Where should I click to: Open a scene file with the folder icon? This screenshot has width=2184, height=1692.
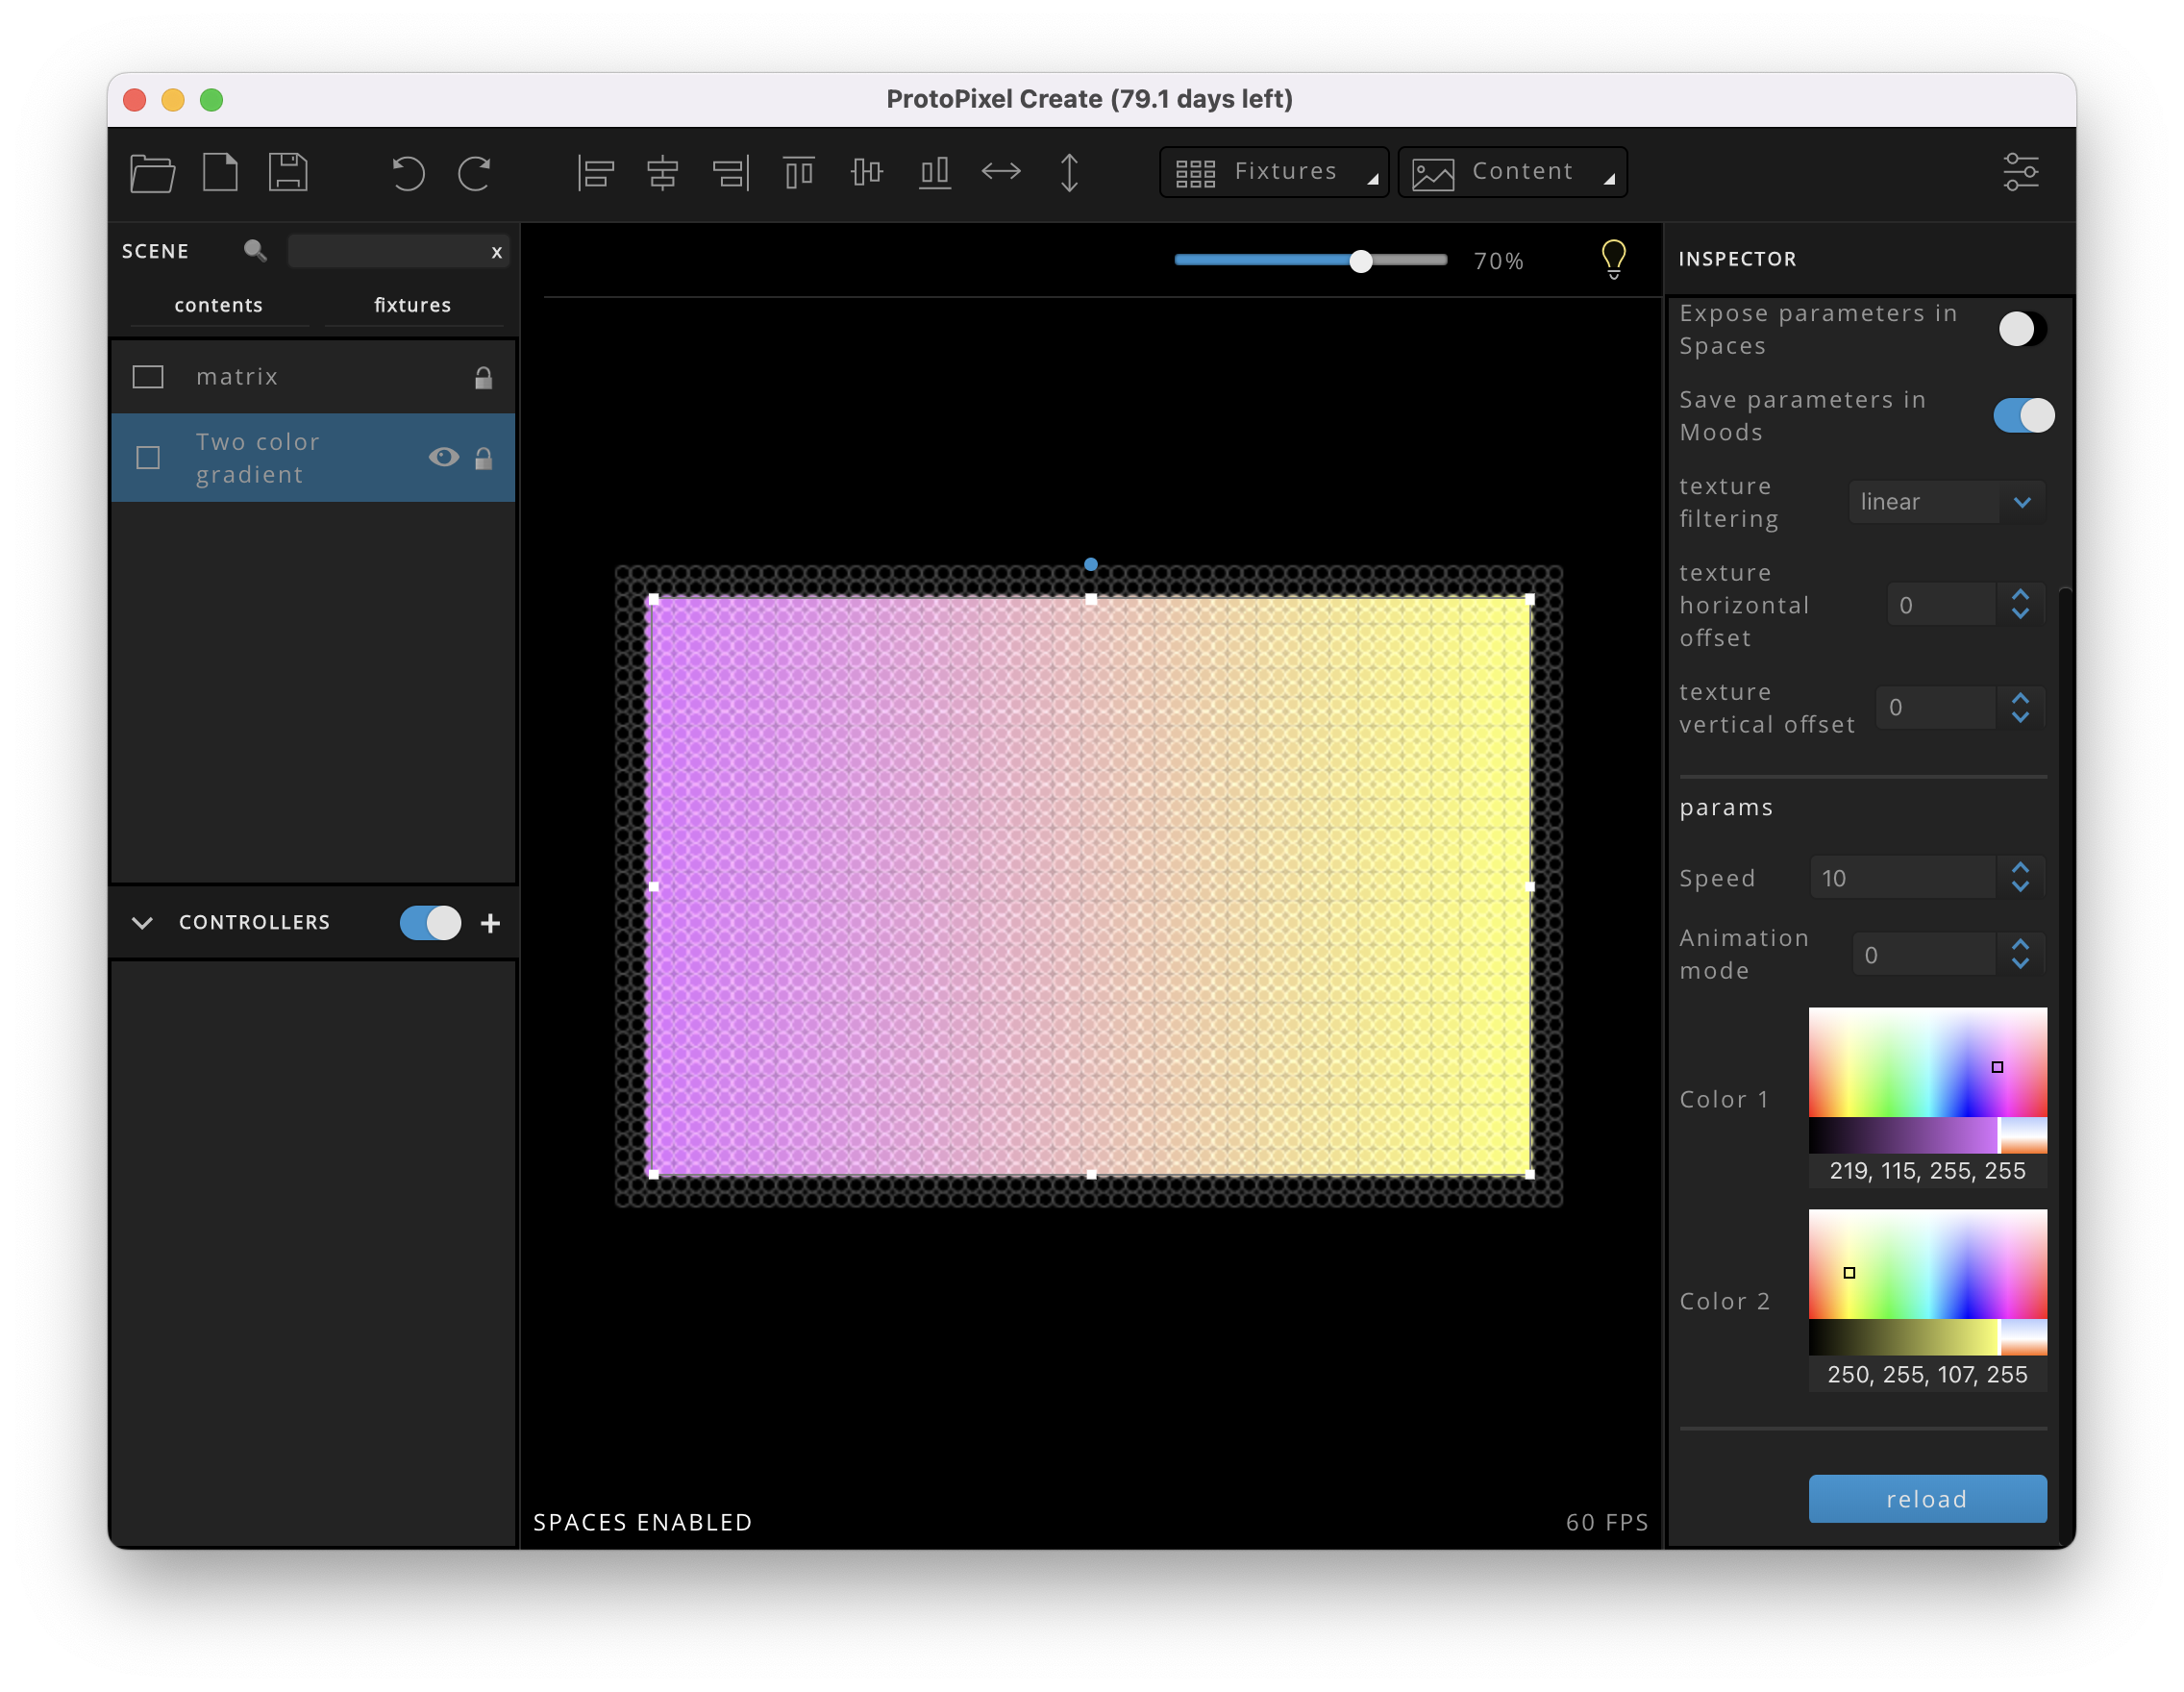[152, 172]
